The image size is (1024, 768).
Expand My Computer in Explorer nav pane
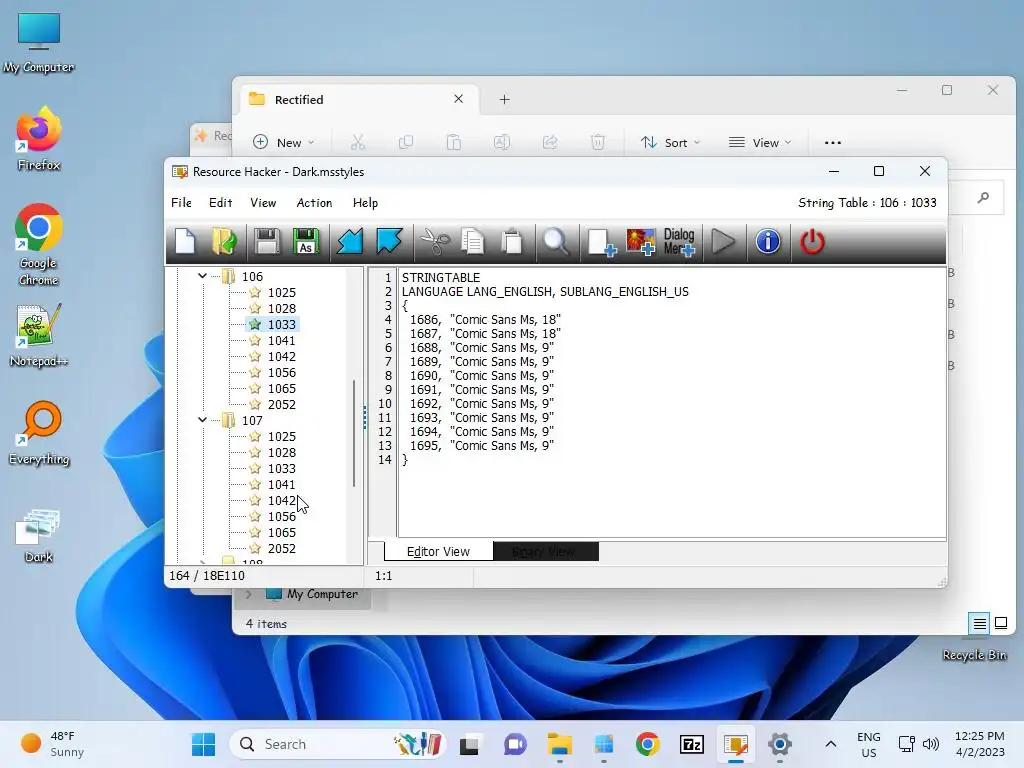click(248, 594)
